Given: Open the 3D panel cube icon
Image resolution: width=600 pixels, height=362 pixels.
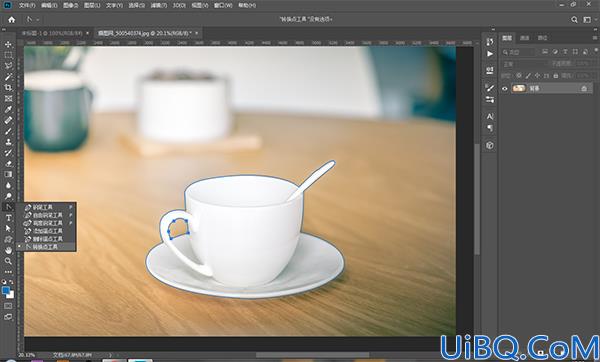Looking at the screenshot, I should pyautogui.click(x=490, y=145).
